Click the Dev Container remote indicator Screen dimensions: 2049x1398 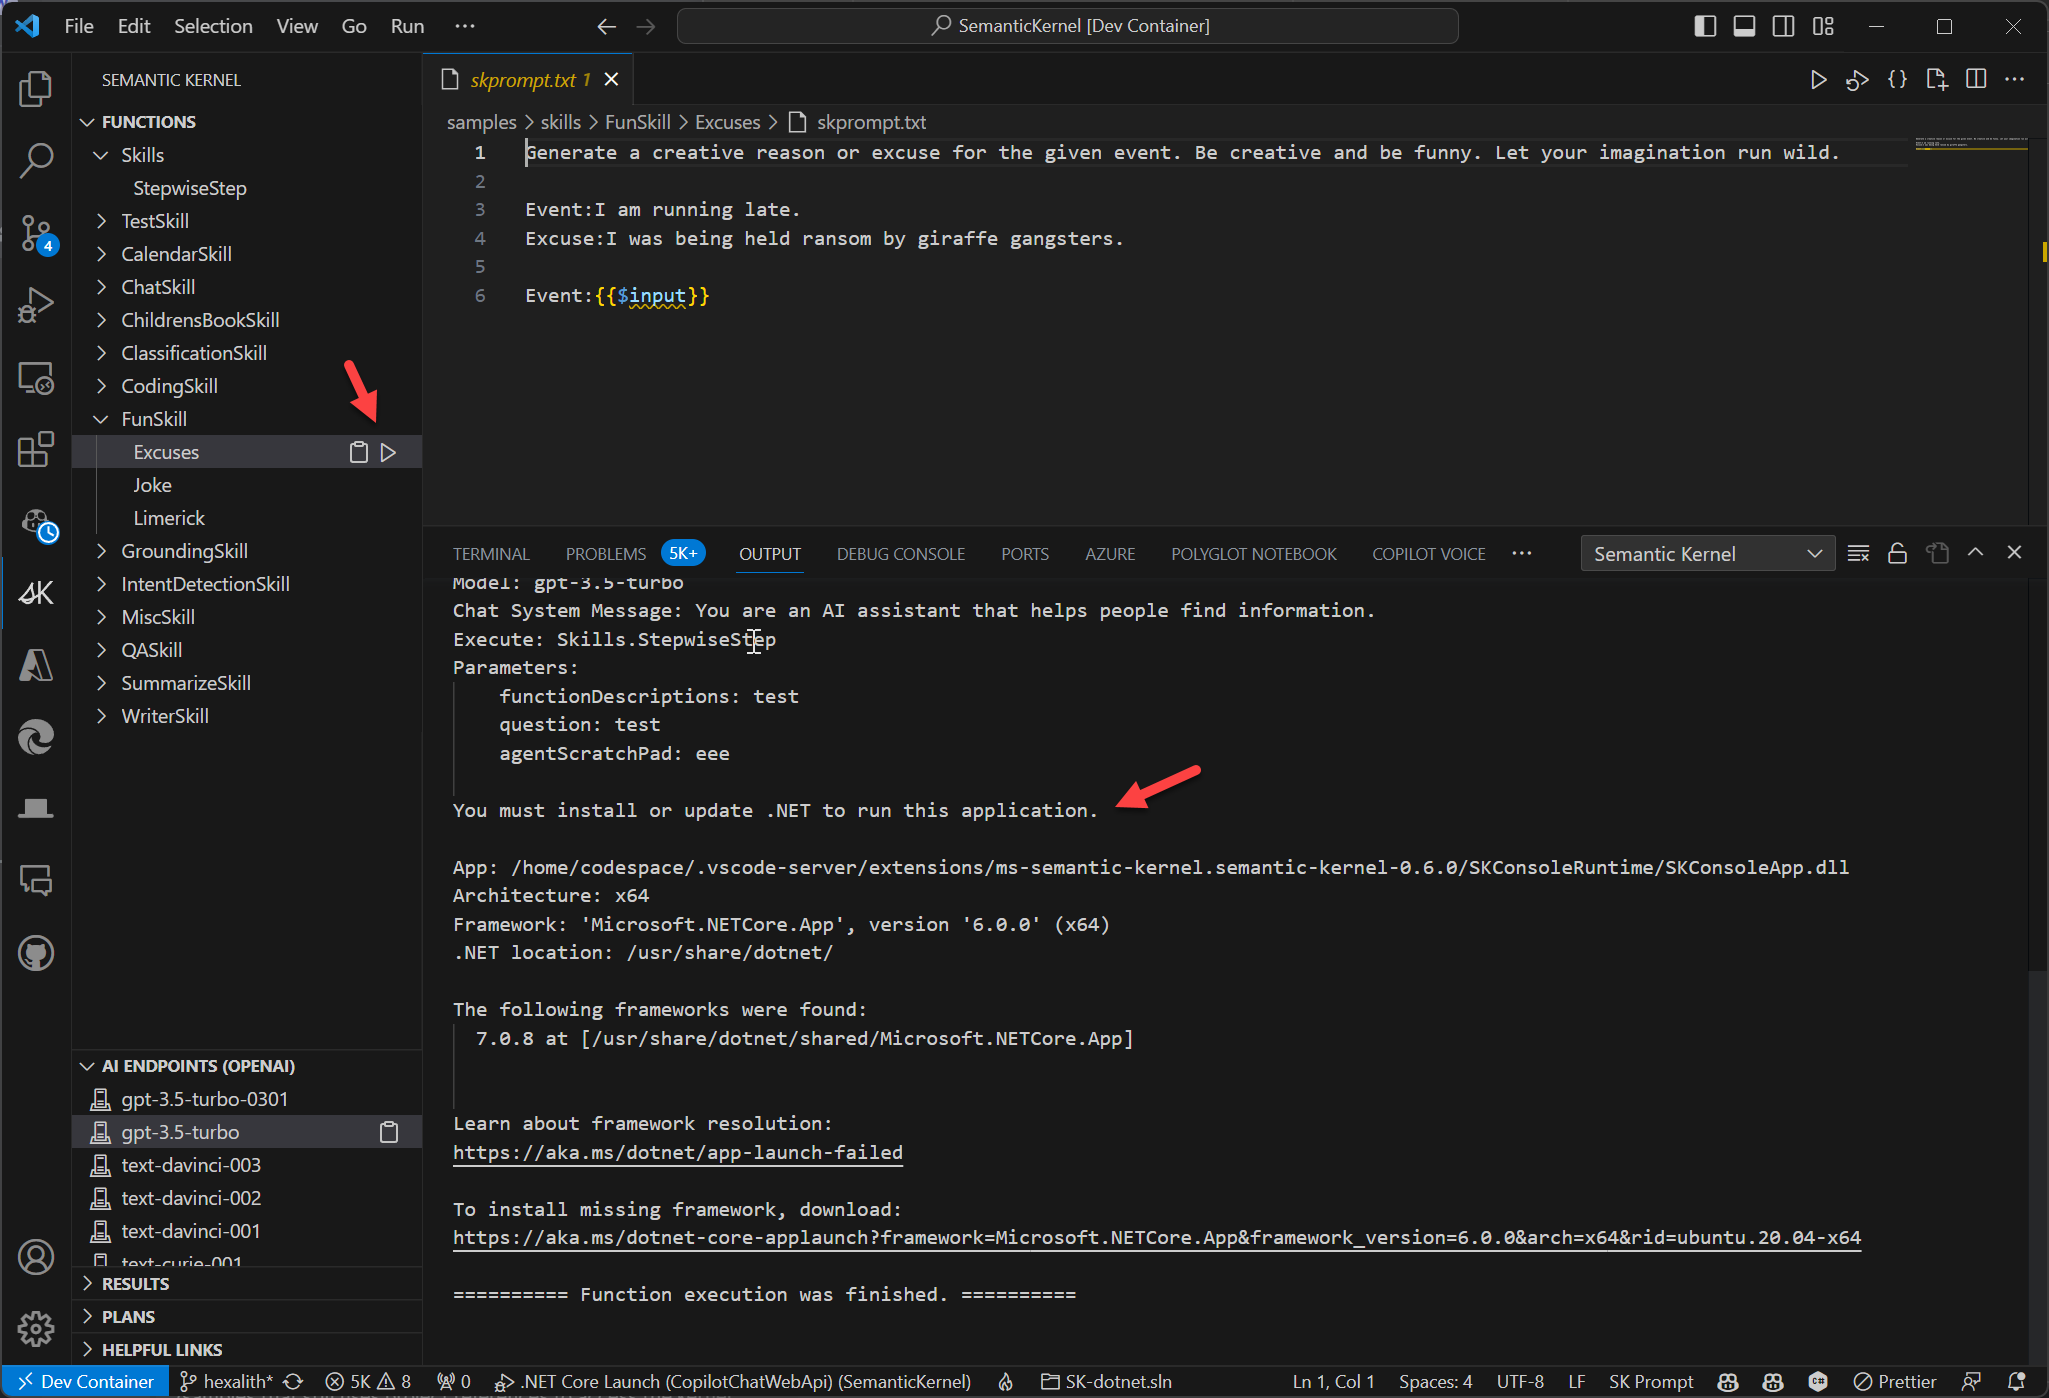85,1381
